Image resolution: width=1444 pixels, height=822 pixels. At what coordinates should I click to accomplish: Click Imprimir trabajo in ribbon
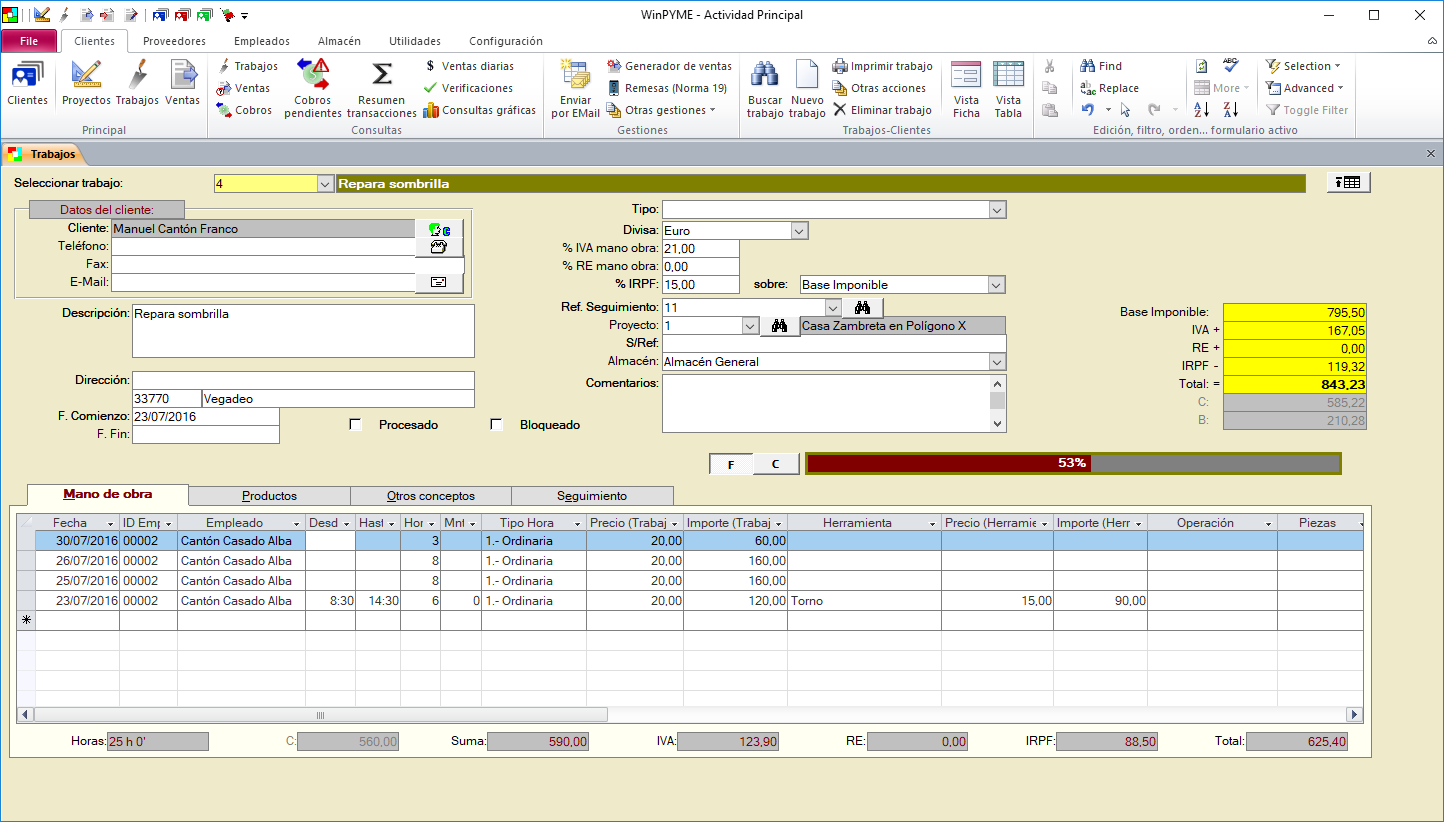point(882,66)
